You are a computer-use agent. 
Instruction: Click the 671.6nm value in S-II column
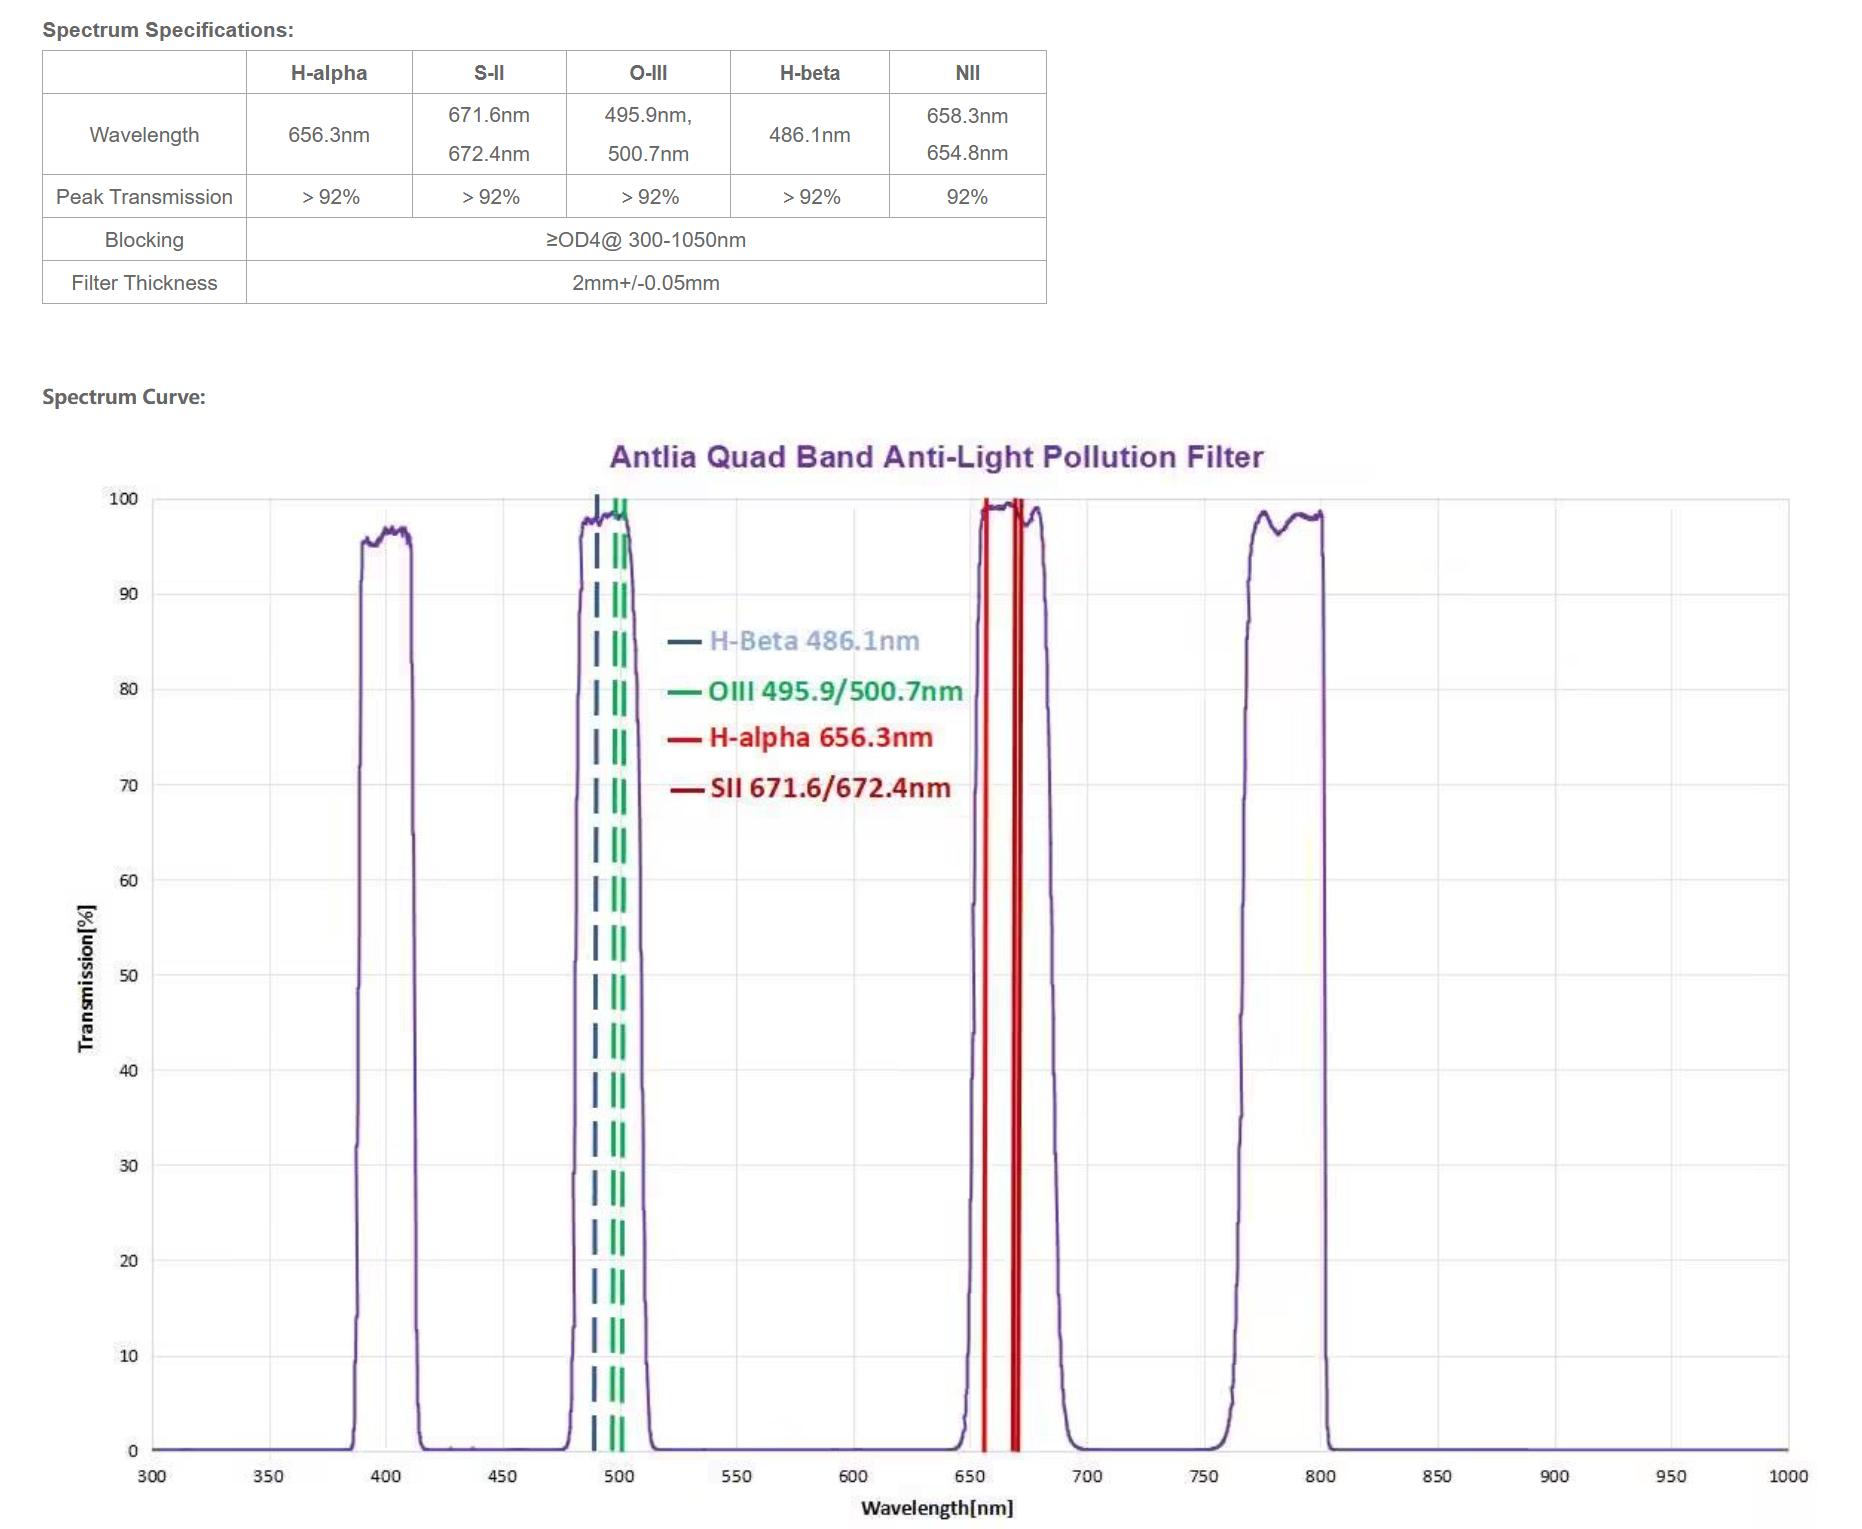click(489, 115)
